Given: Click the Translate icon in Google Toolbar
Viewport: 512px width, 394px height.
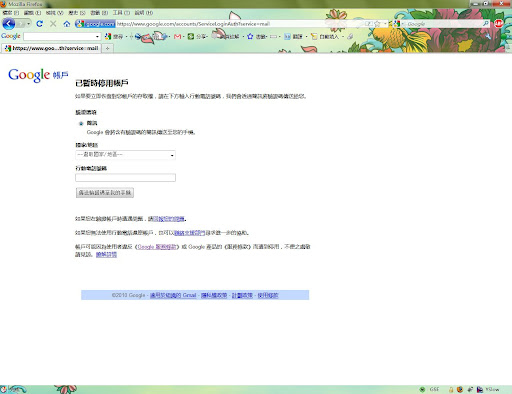Looking at the screenshot, I should (x=287, y=36).
